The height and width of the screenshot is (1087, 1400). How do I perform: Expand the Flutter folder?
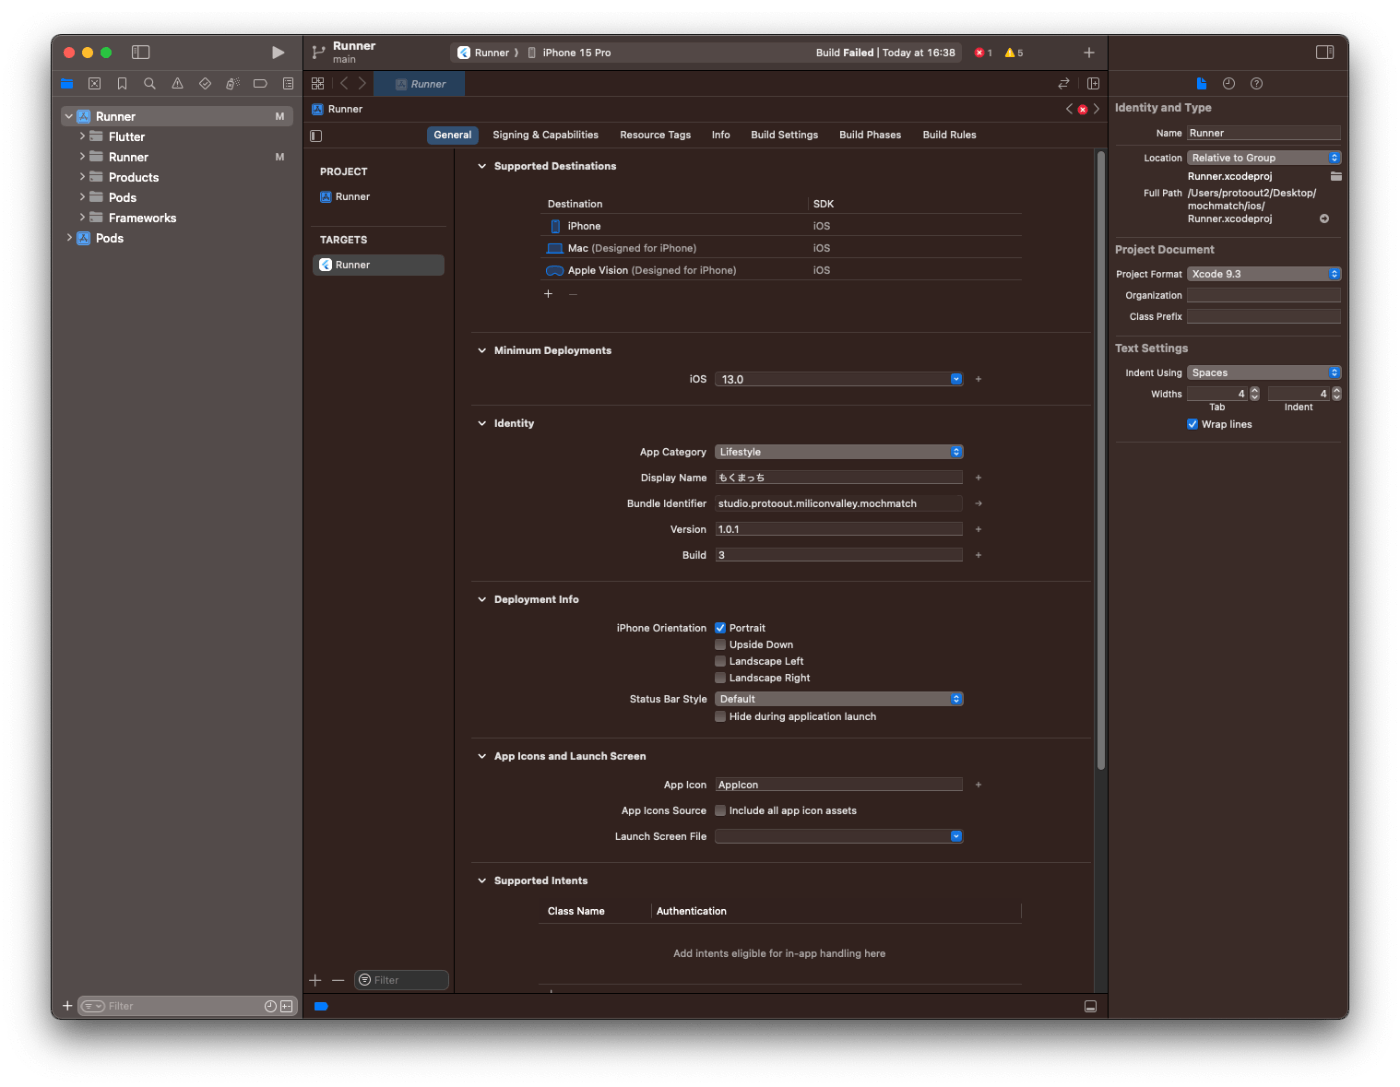pyautogui.click(x=82, y=136)
